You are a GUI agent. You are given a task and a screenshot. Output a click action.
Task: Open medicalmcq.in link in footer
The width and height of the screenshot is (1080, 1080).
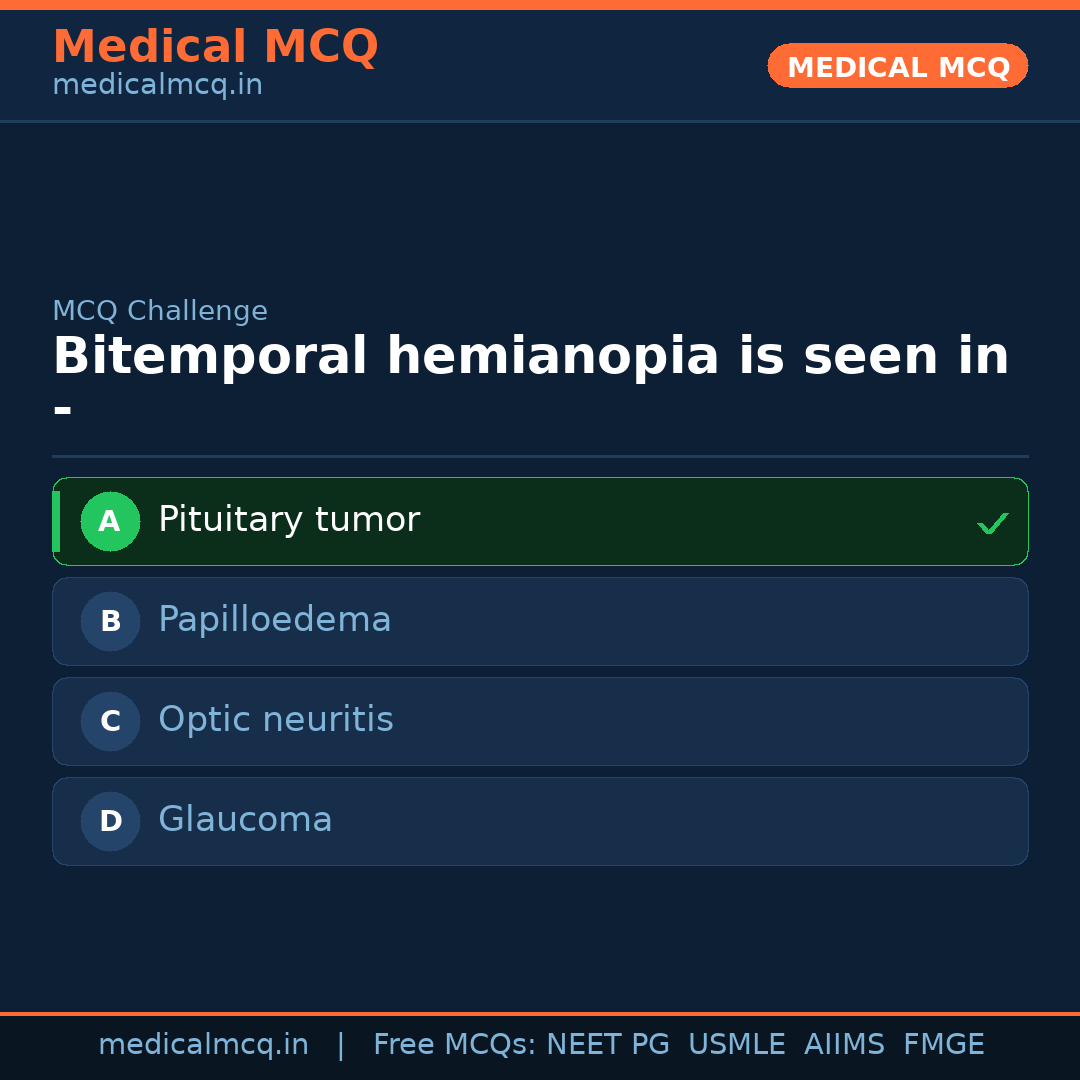tap(203, 1045)
